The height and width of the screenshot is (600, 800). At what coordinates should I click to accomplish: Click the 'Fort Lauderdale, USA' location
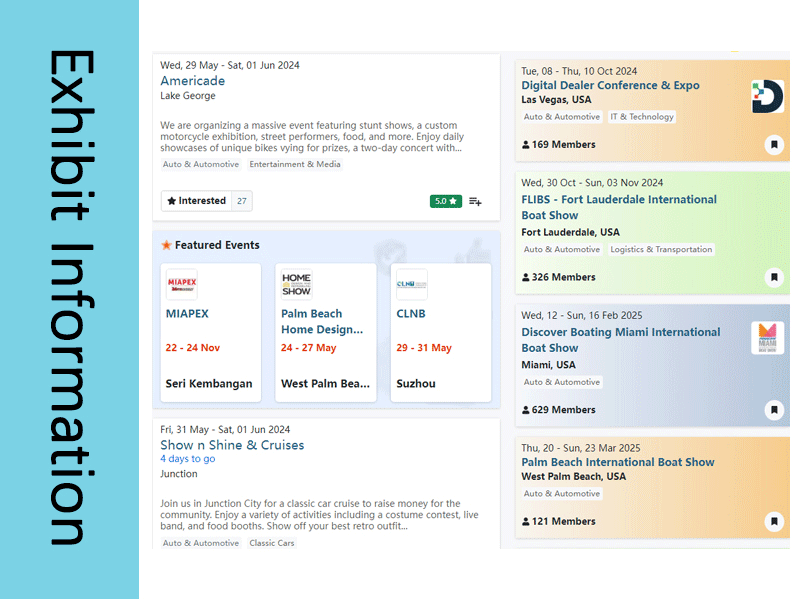[570, 233]
